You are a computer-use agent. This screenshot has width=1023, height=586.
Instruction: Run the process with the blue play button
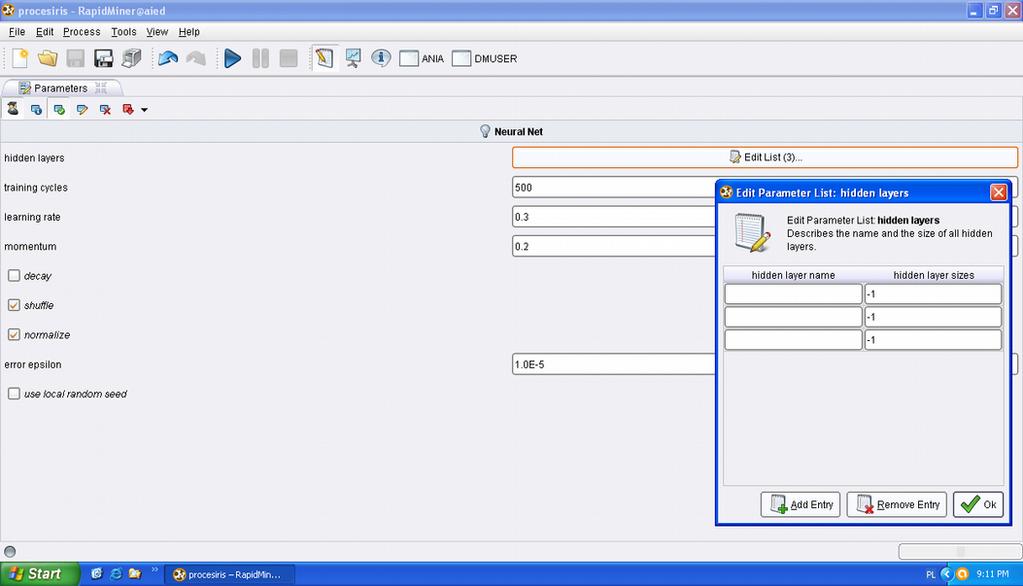coord(232,59)
